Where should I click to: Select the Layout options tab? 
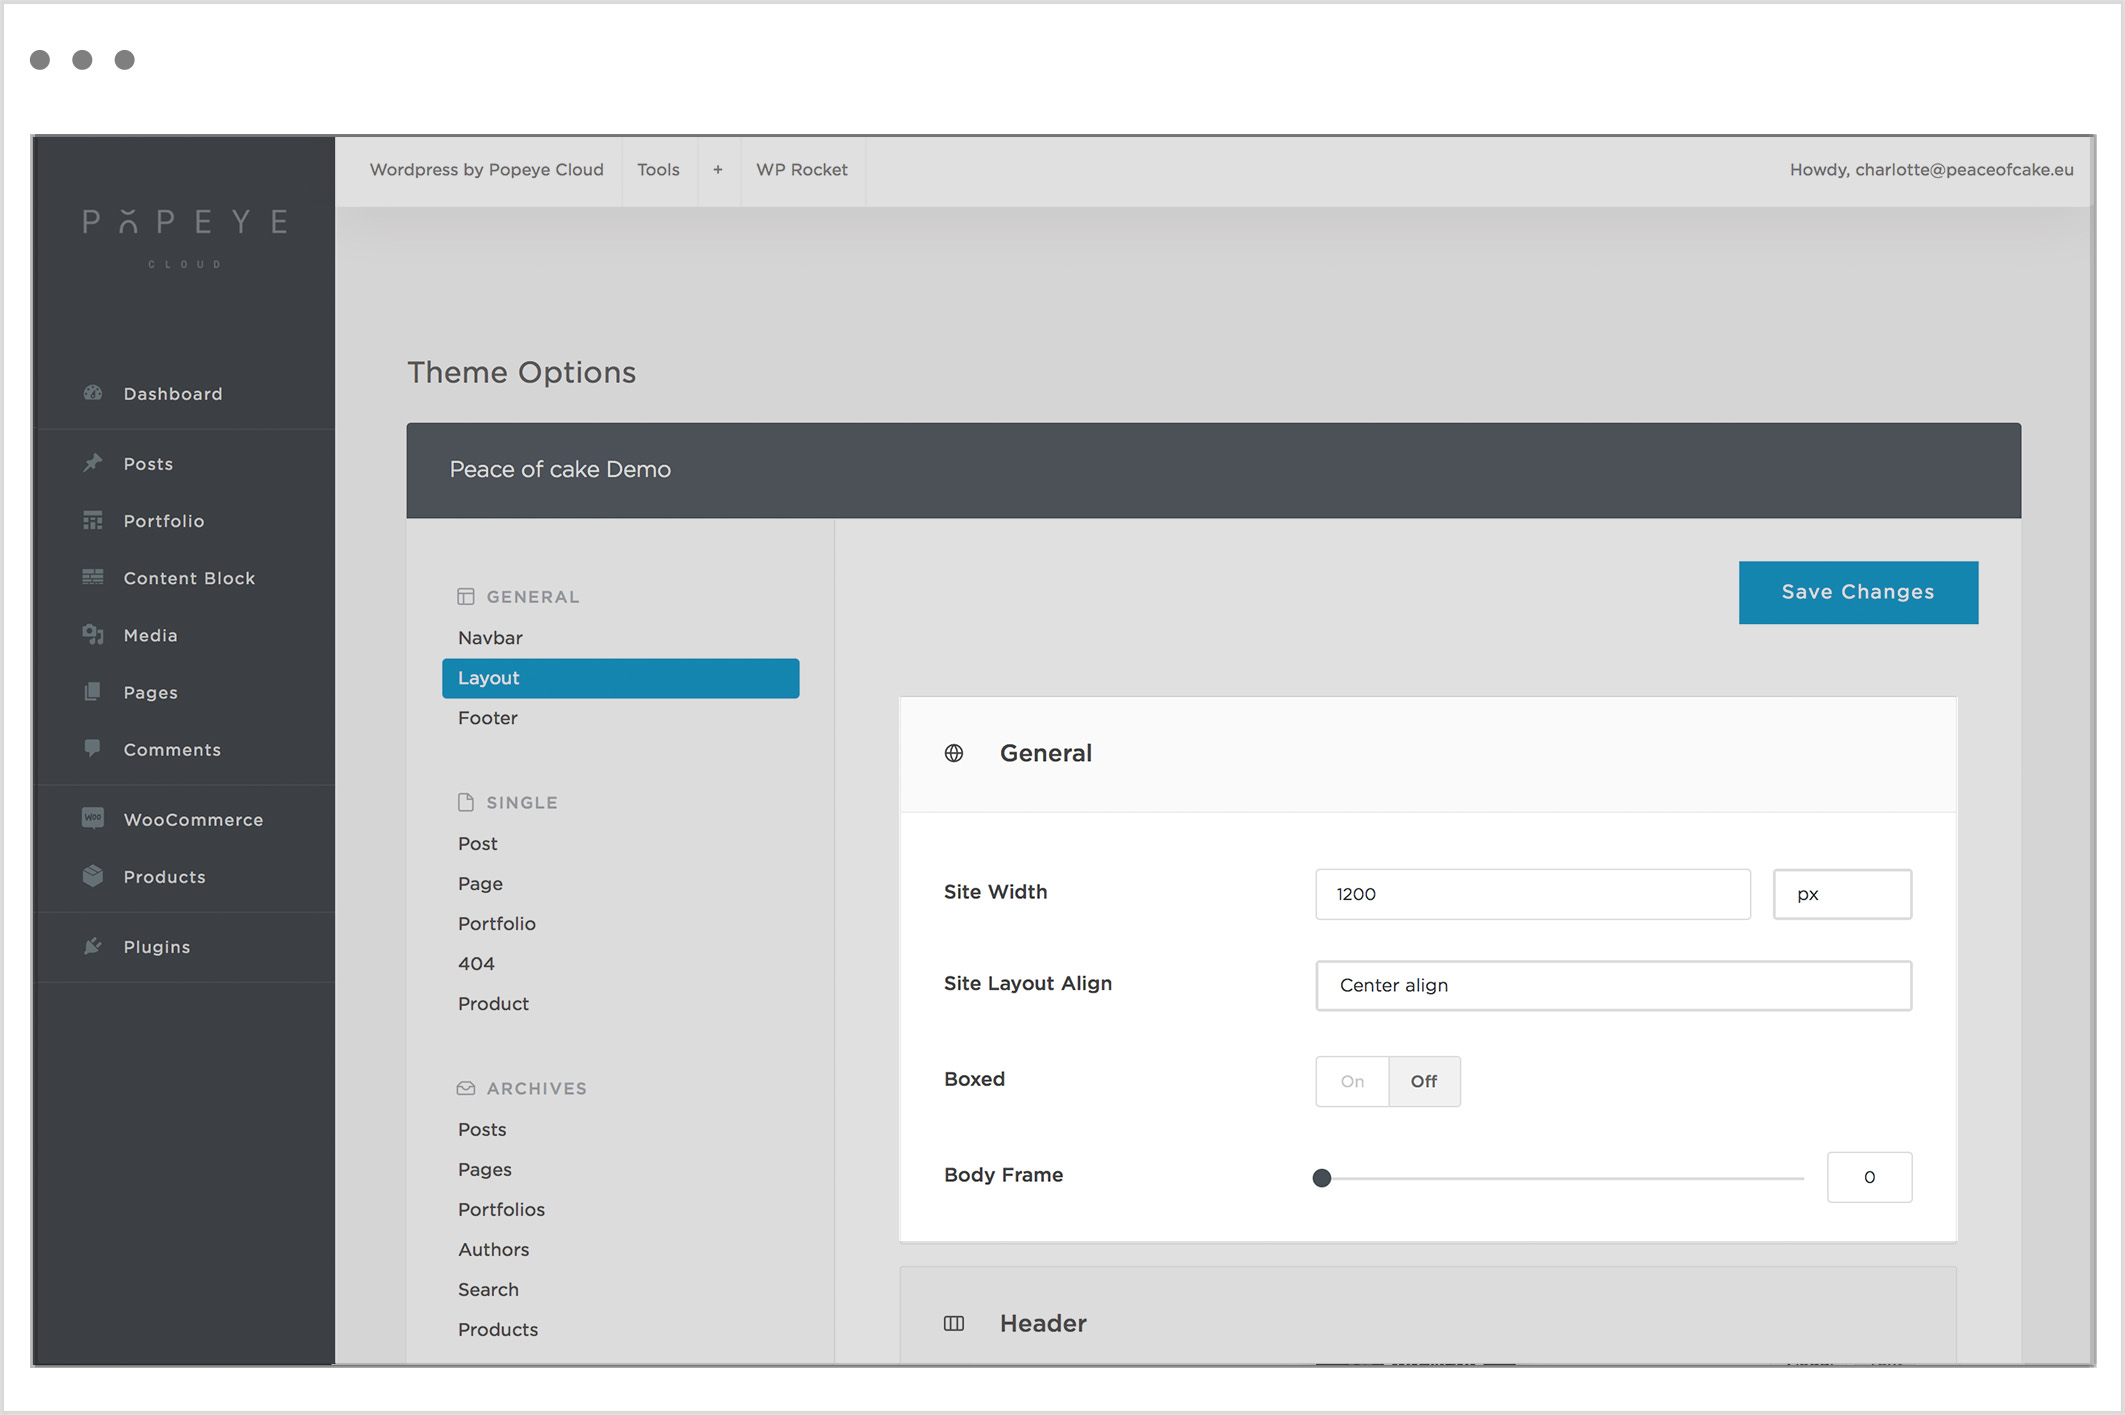coord(621,678)
